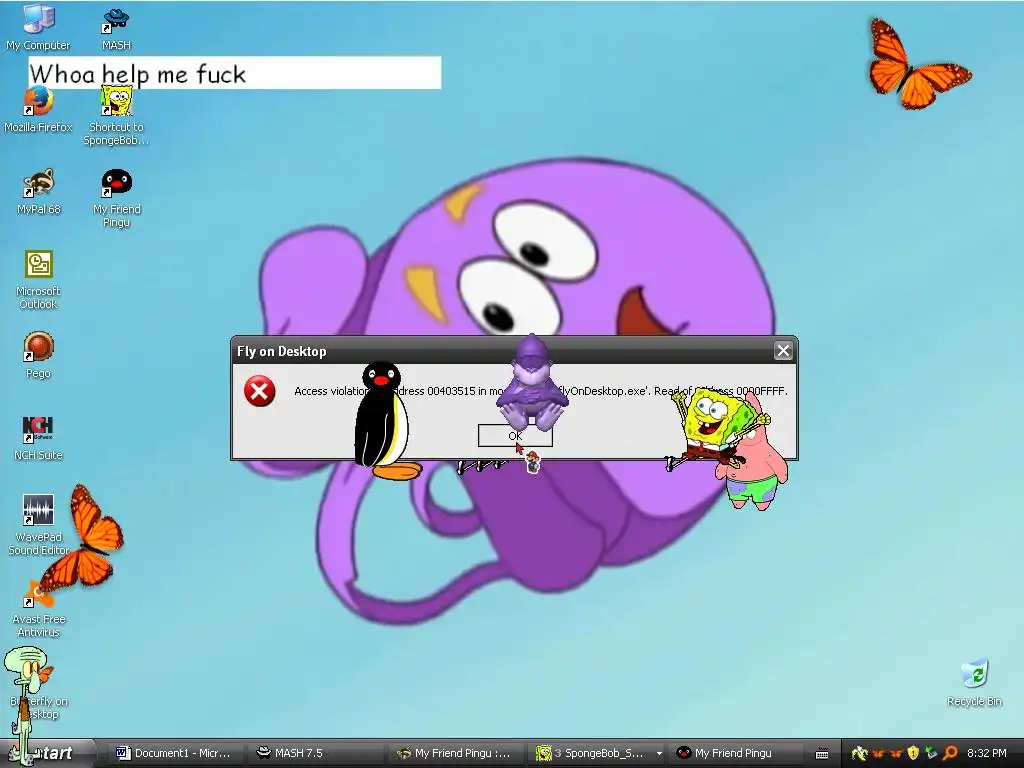This screenshot has width=1024, height=768.
Task: Open the Recycle Bin
Action: (974, 683)
